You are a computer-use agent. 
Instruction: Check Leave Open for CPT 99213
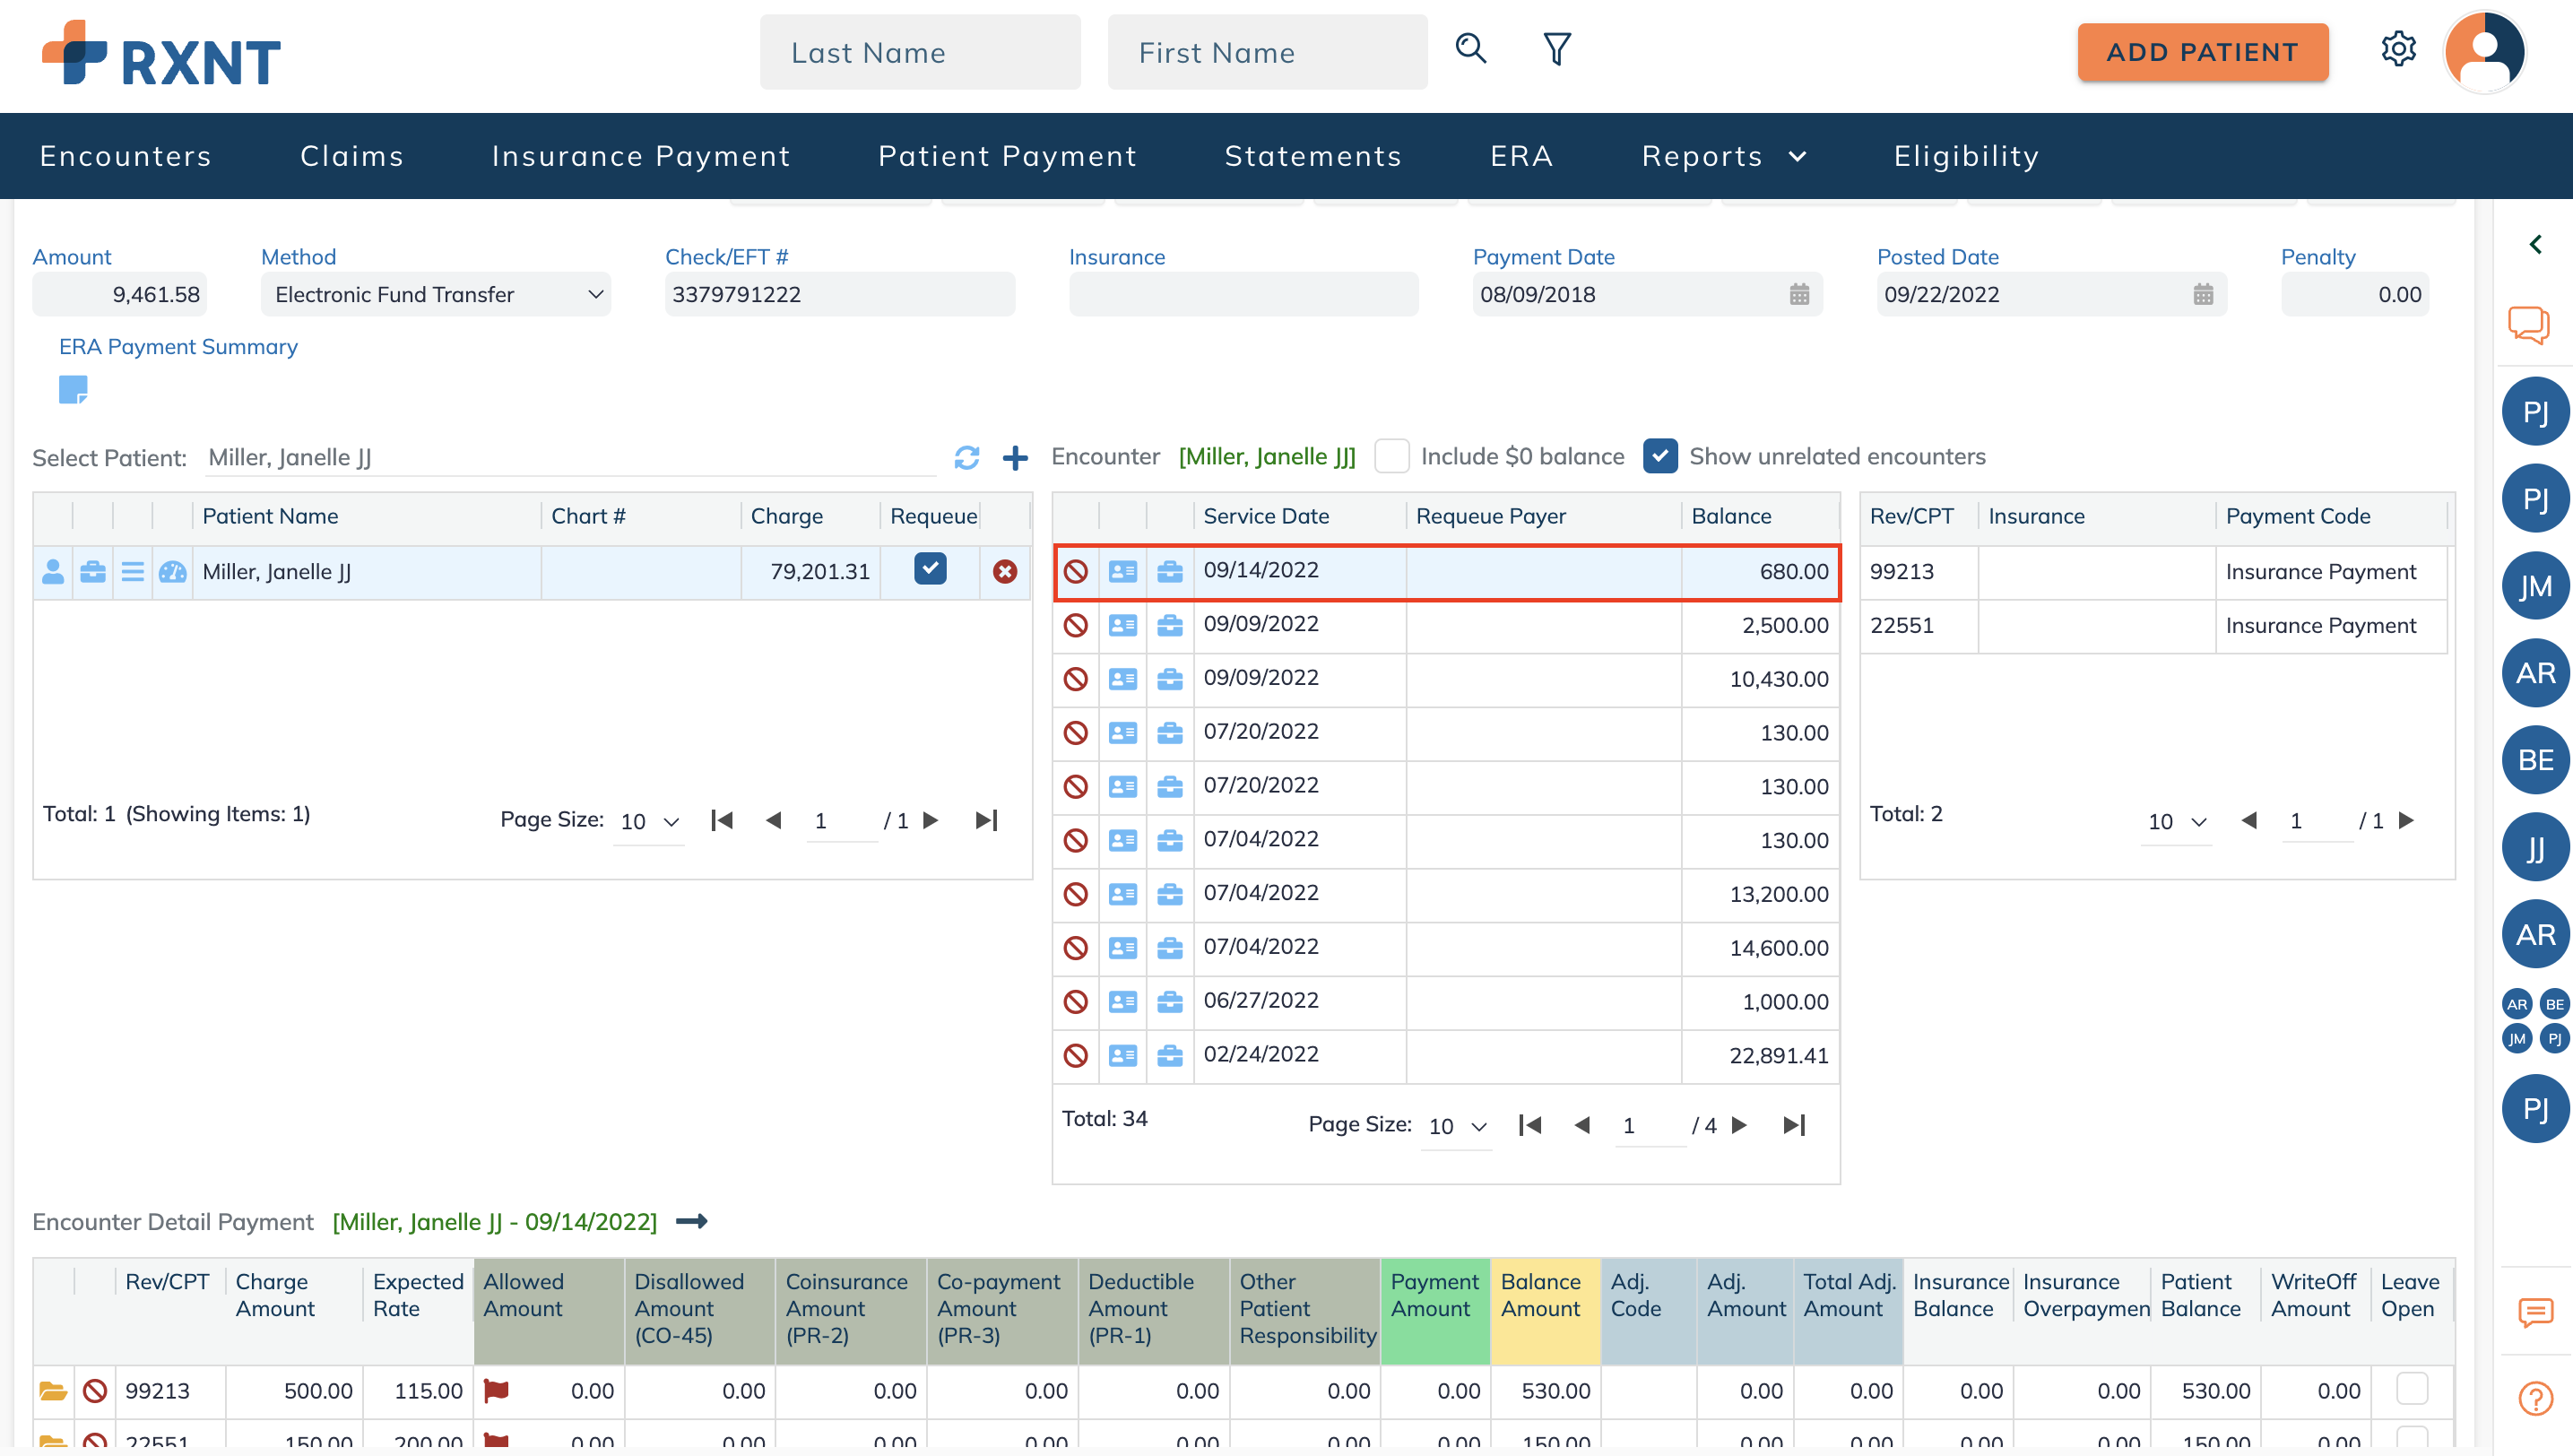pos(2412,1389)
